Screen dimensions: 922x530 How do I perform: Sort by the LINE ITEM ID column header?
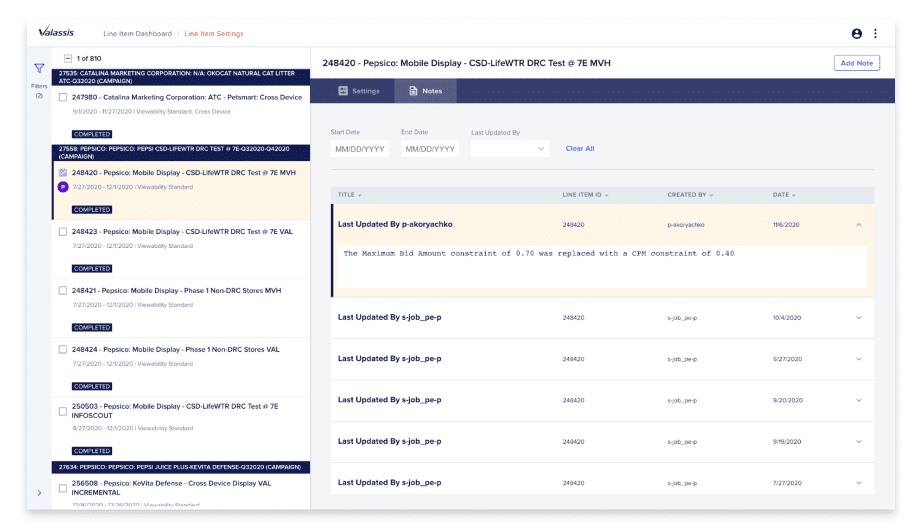[585, 195]
